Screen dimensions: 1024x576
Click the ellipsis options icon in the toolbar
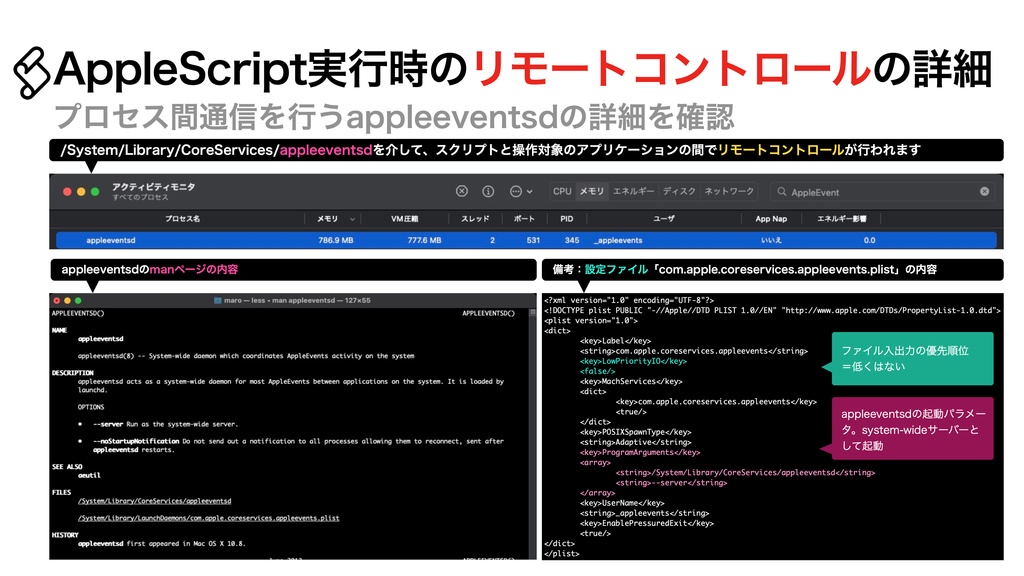click(515, 192)
